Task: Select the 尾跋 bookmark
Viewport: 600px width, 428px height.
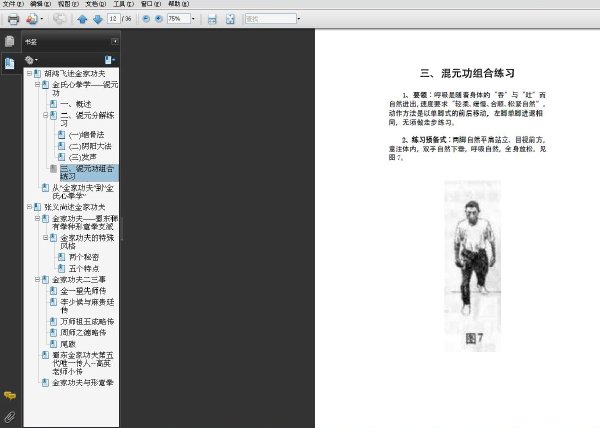Action: 68,344
